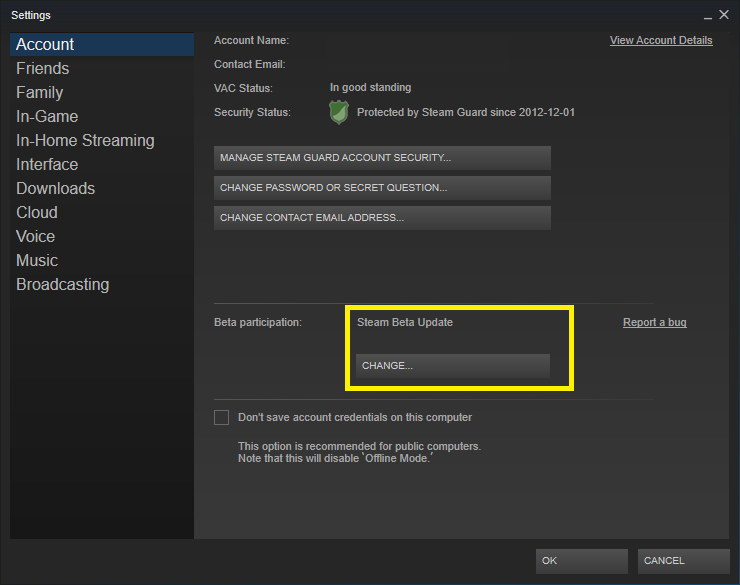Switch to the Interface settings
This screenshot has height=585, width=740.
pyautogui.click(x=47, y=165)
